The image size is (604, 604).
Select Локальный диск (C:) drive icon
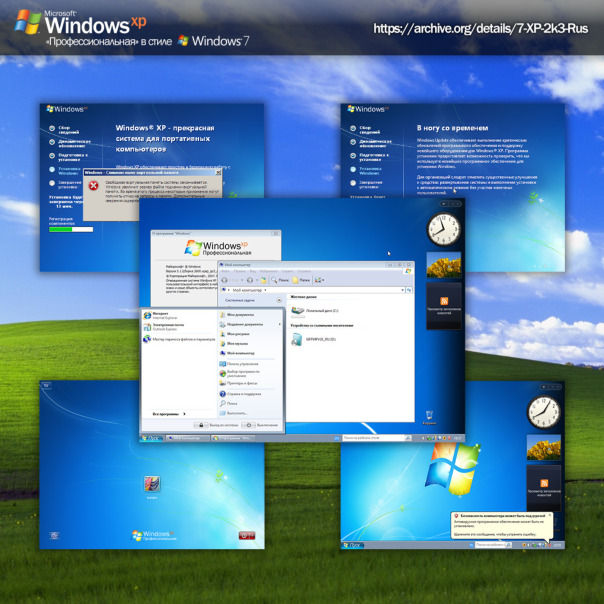pos(297,310)
